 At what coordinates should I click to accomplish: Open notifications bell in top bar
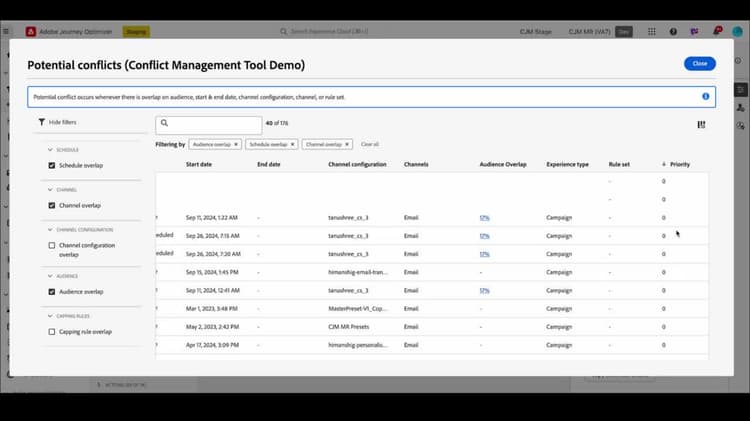click(717, 31)
